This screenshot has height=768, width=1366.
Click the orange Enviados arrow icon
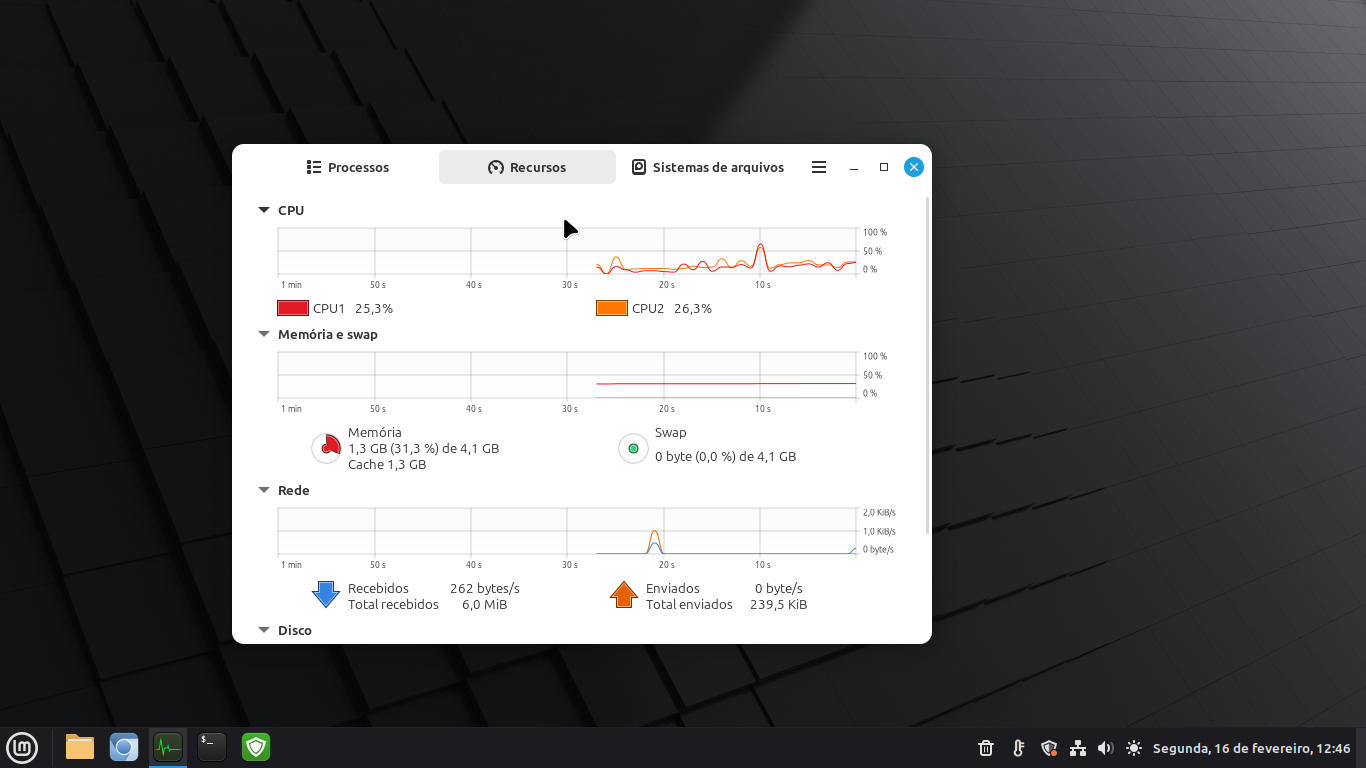(x=624, y=594)
